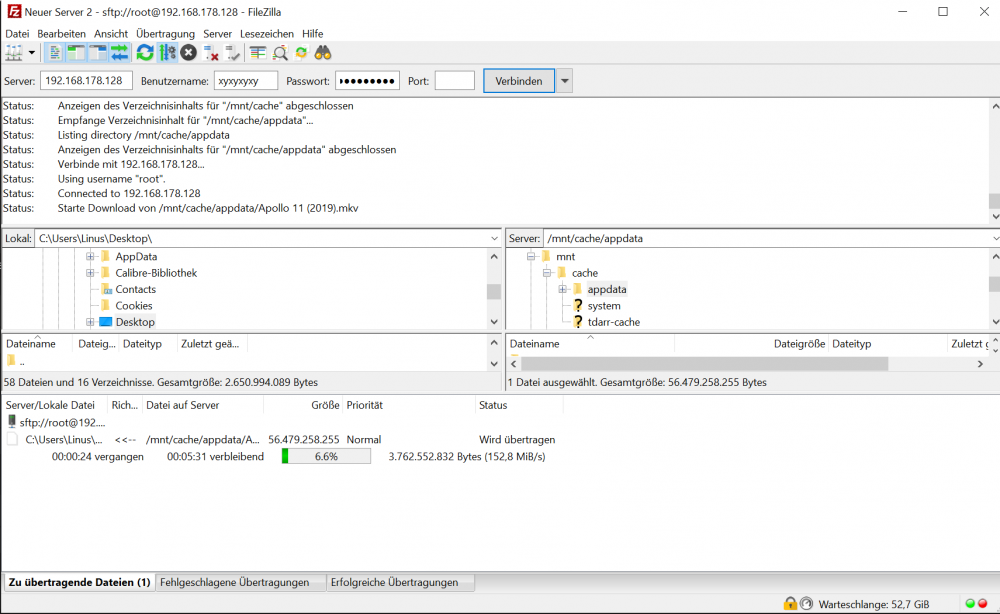Focus the Benutzername input field
Screen dimensions: 1000x614
tap(246, 81)
